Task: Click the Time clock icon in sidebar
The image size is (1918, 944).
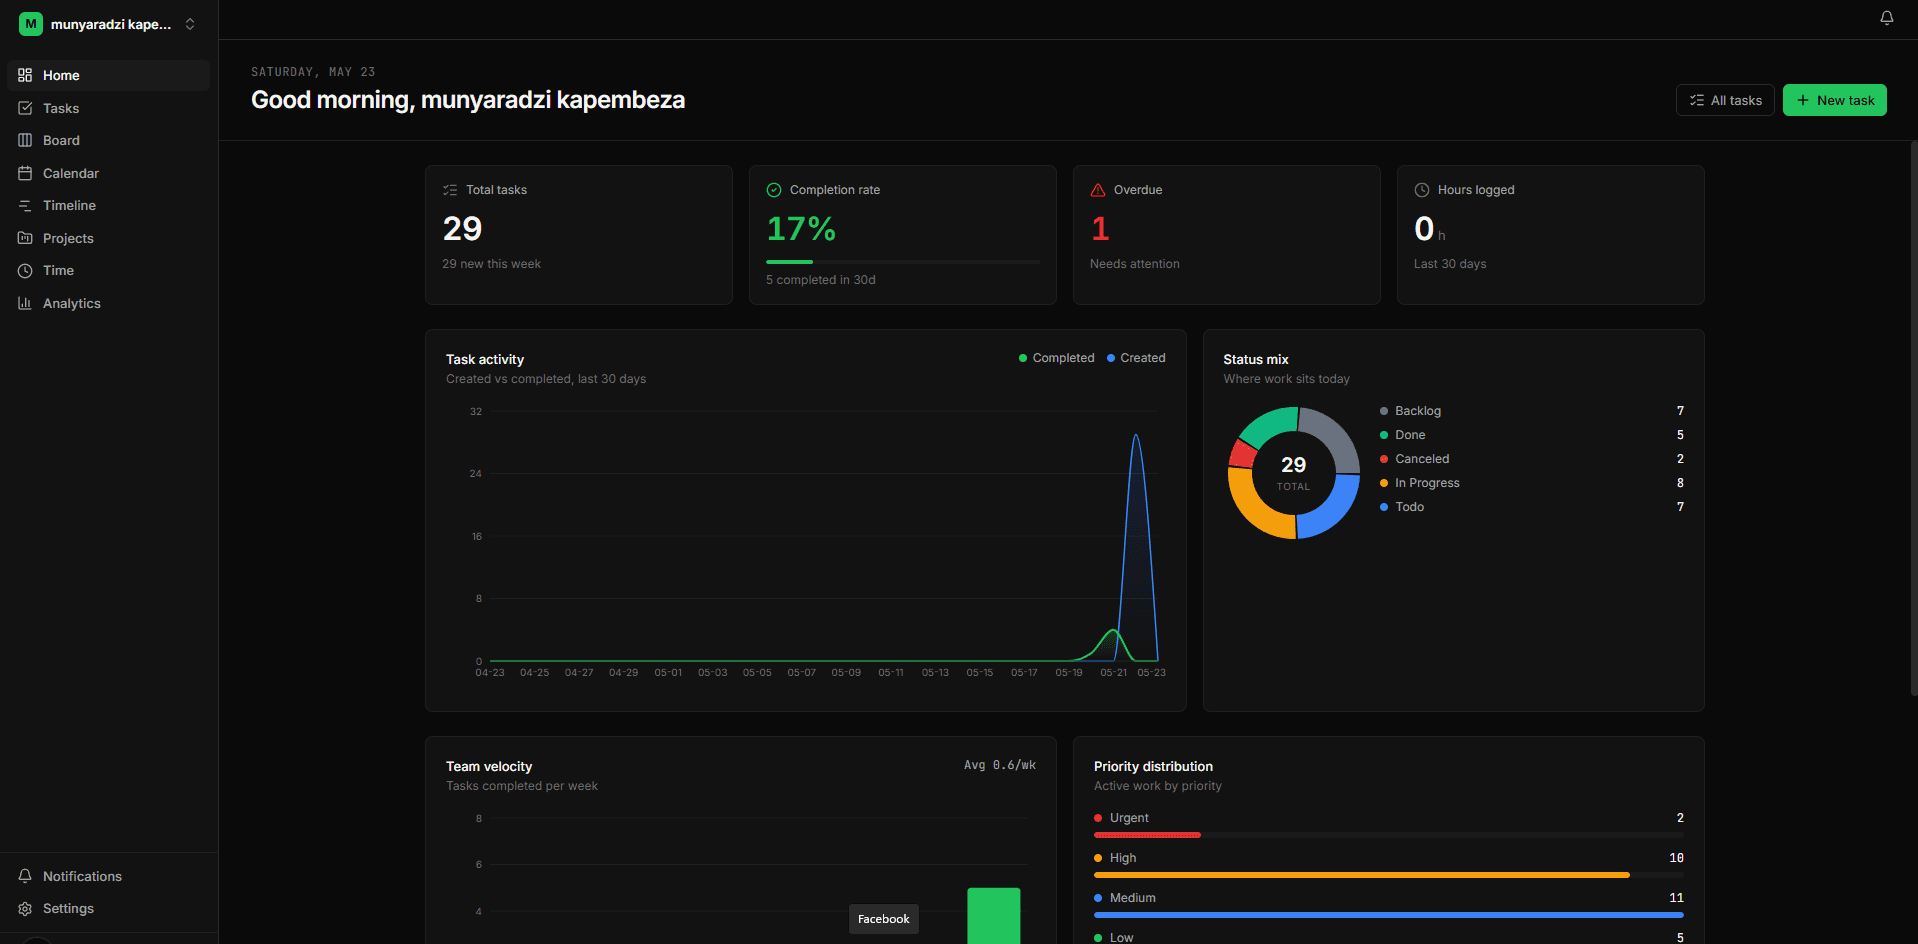Action: 25,270
